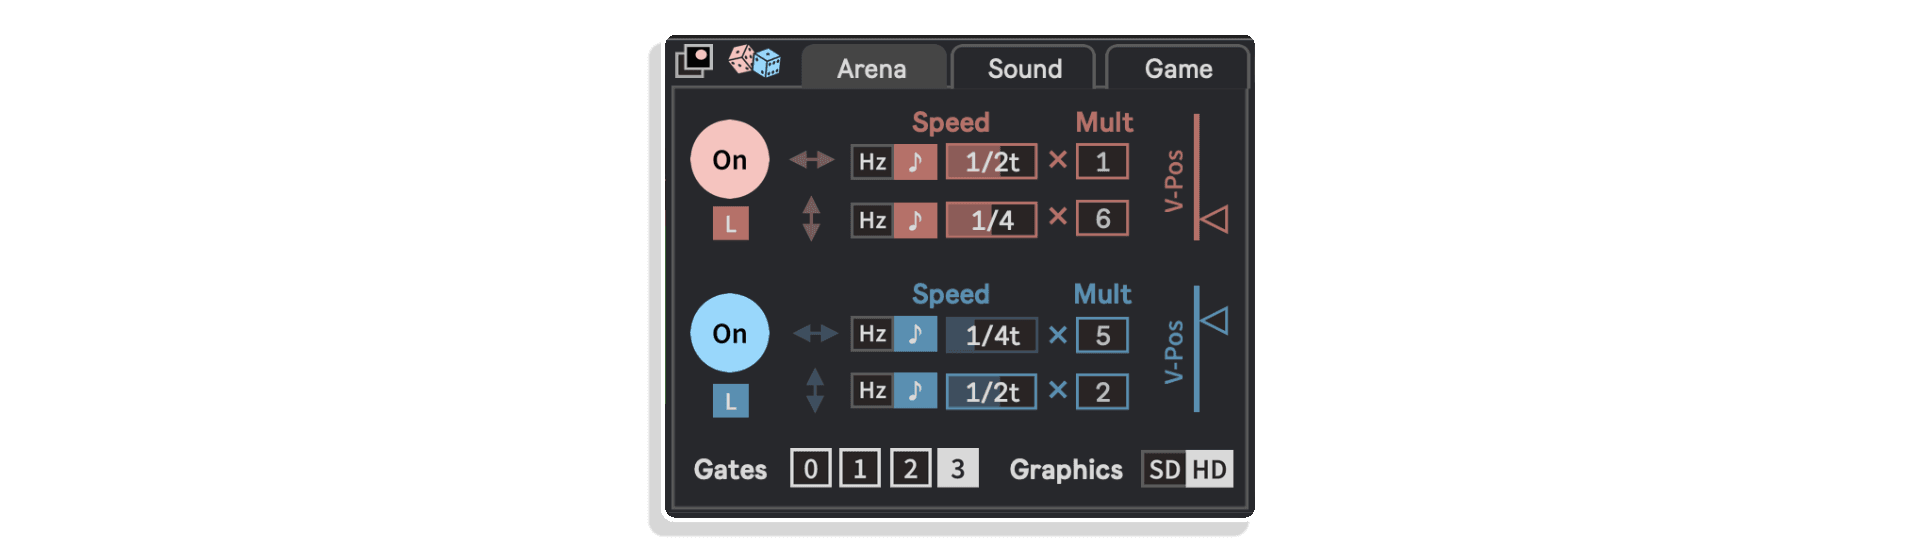Open the Sound tab
Viewport: 1920px width, 551px height.
pyautogui.click(x=1024, y=68)
